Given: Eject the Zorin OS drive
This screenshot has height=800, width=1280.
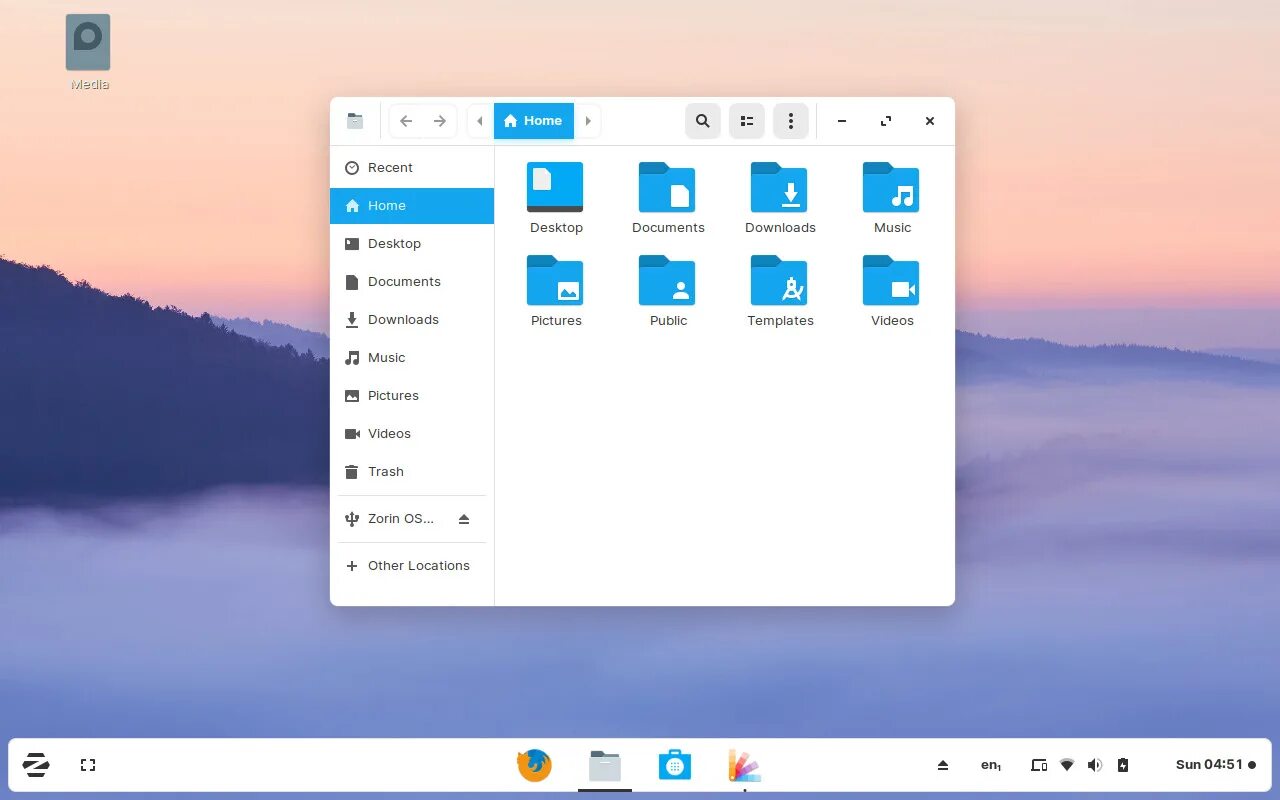Looking at the screenshot, I should [464, 519].
